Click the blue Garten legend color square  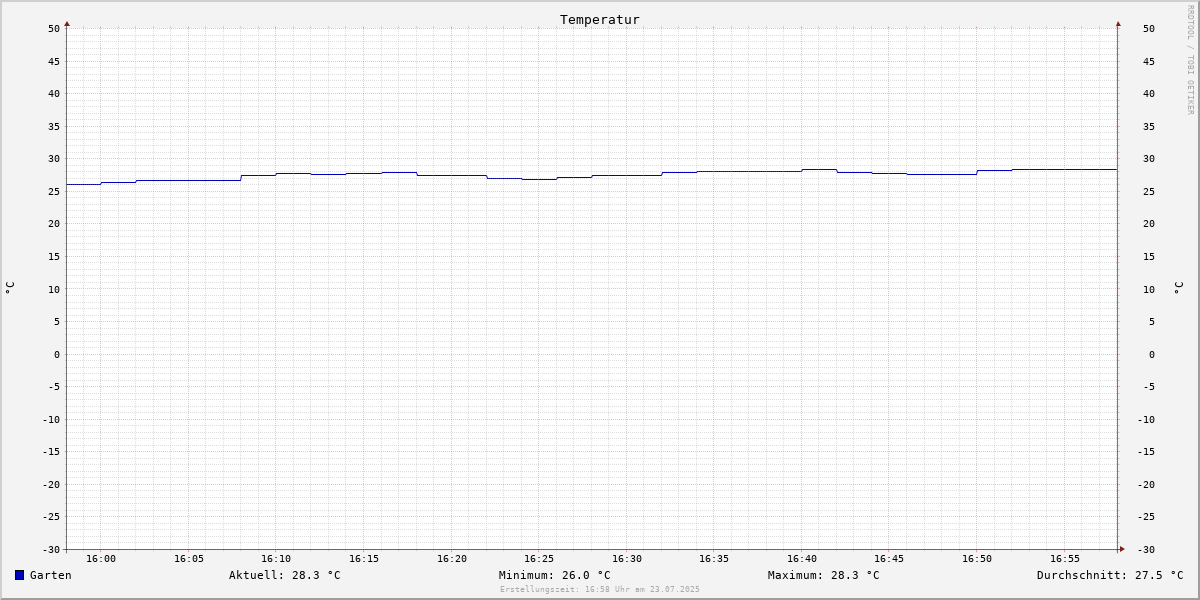[19, 575]
